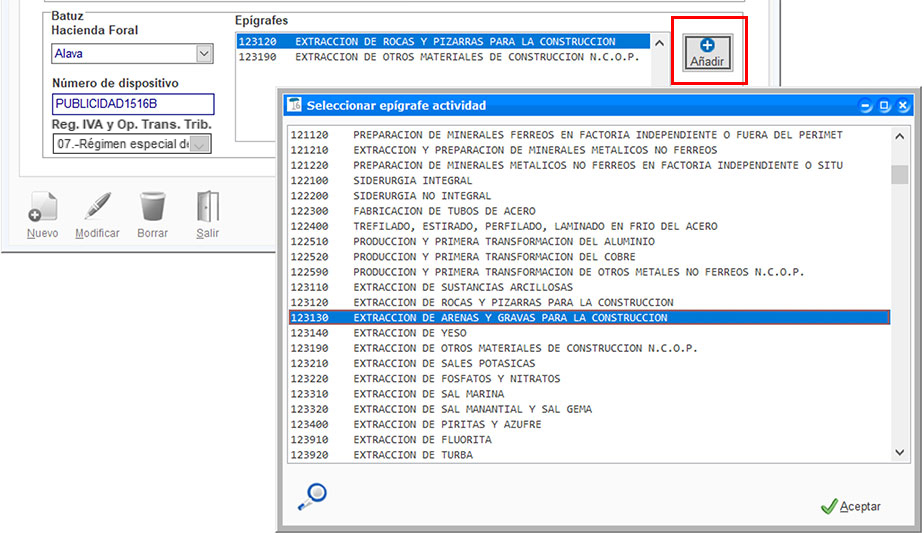Screen dimensions: 924x533
Task: Select highlighted row 123130 ARENAS Y GRAVAS
Action: click(589, 318)
